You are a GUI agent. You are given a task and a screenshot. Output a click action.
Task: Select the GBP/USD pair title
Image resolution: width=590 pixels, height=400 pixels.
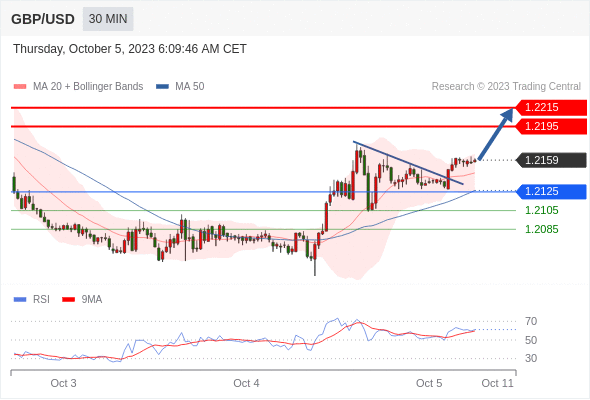pyautogui.click(x=43, y=19)
